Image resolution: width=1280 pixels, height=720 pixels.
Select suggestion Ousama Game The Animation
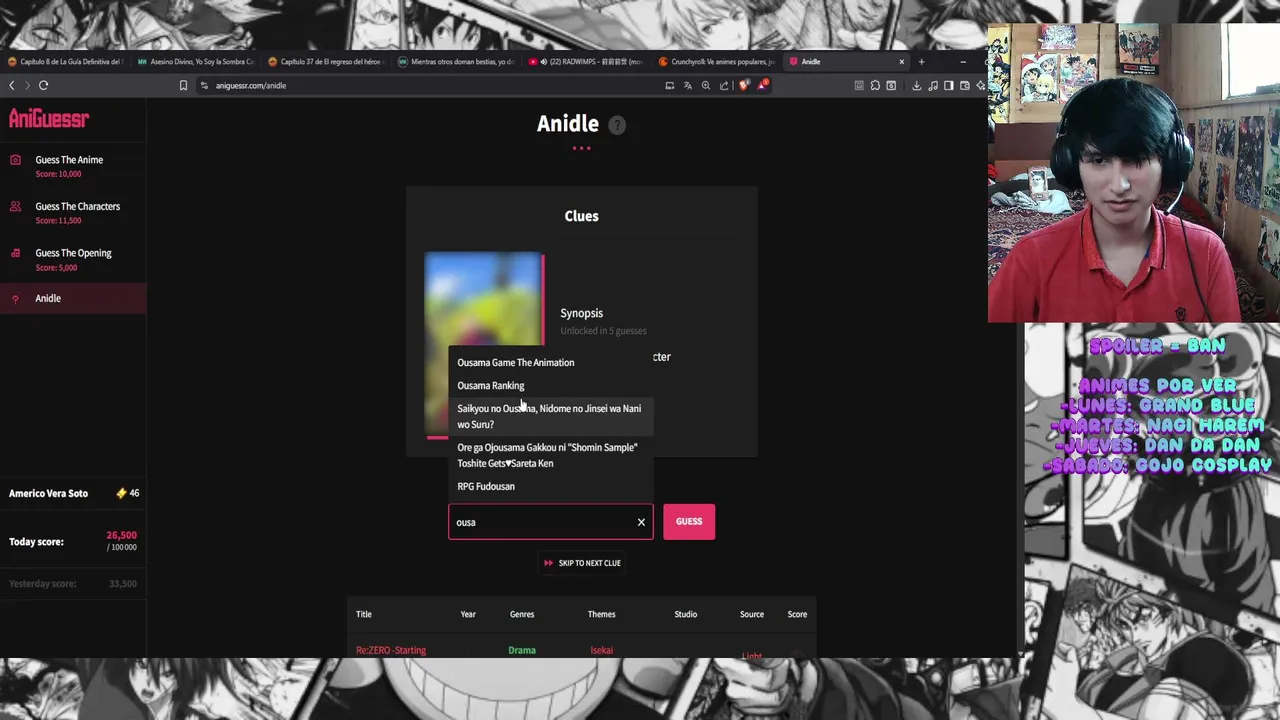pos(551,363)
